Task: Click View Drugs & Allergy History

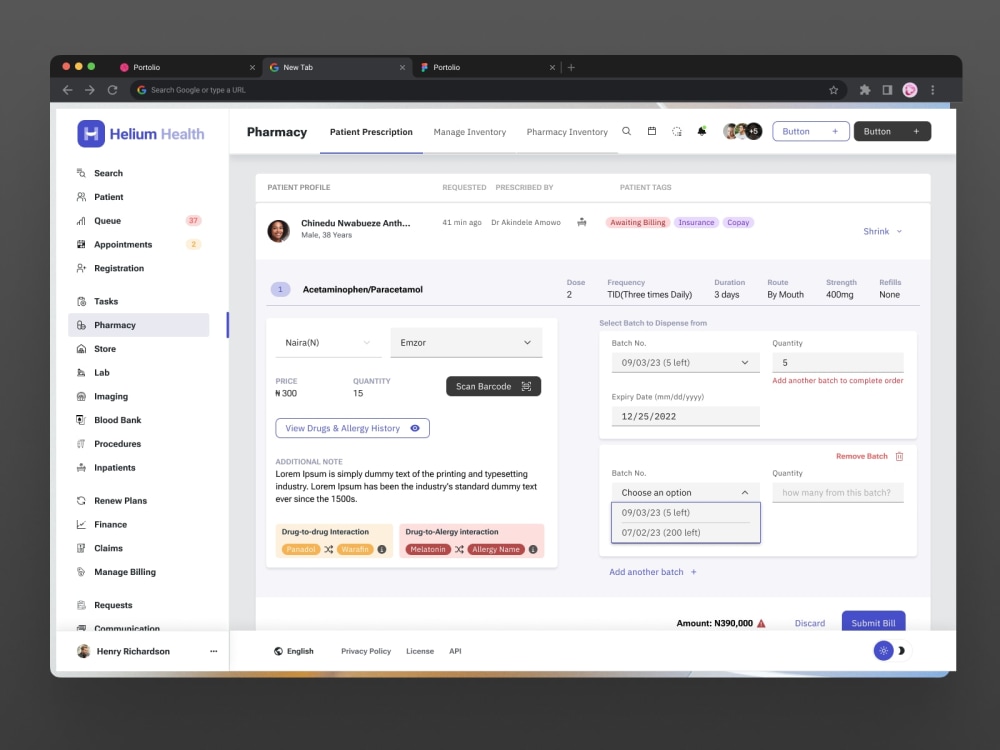Action: tap(353, 429)
